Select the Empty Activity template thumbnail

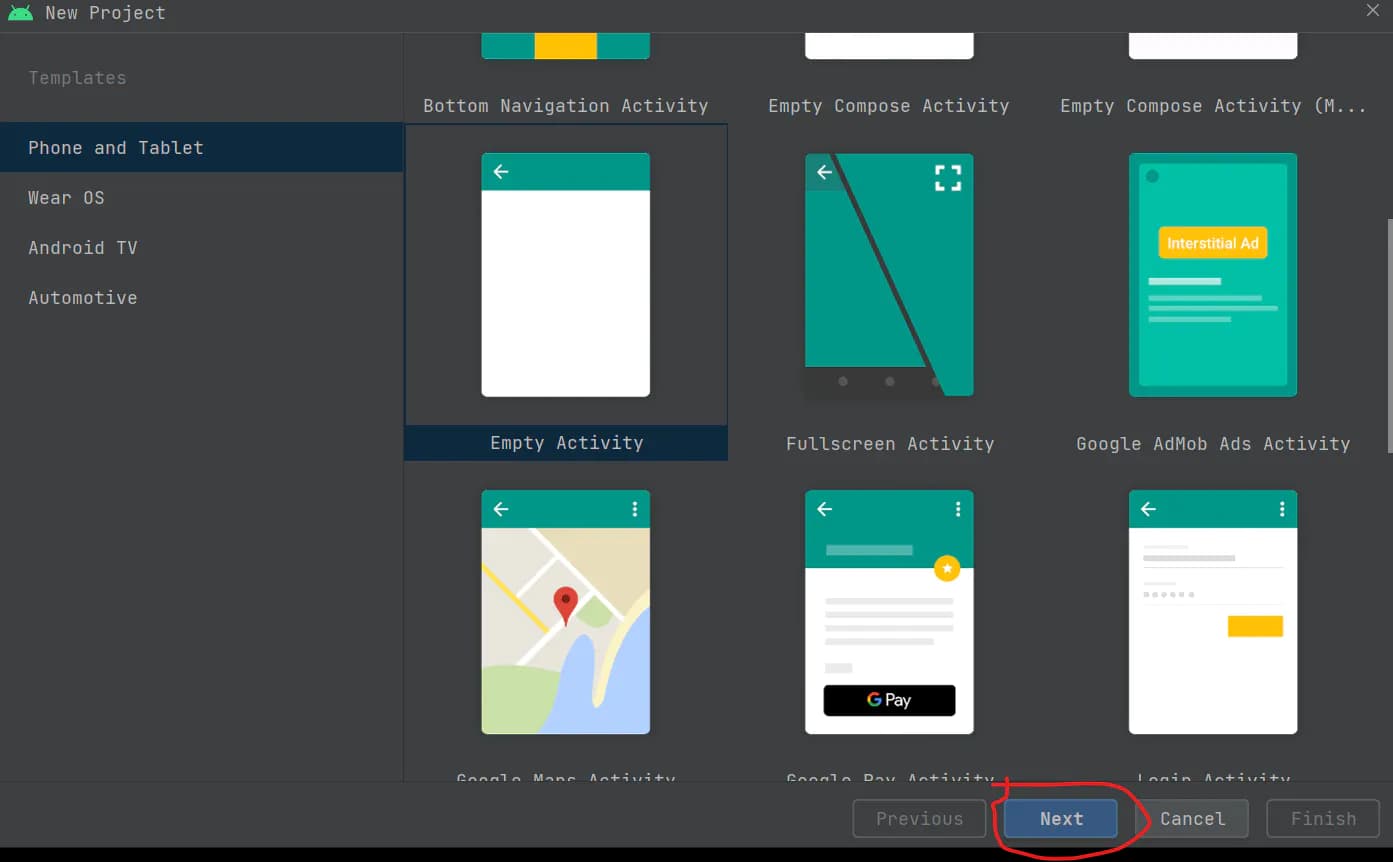pos(565,275)
